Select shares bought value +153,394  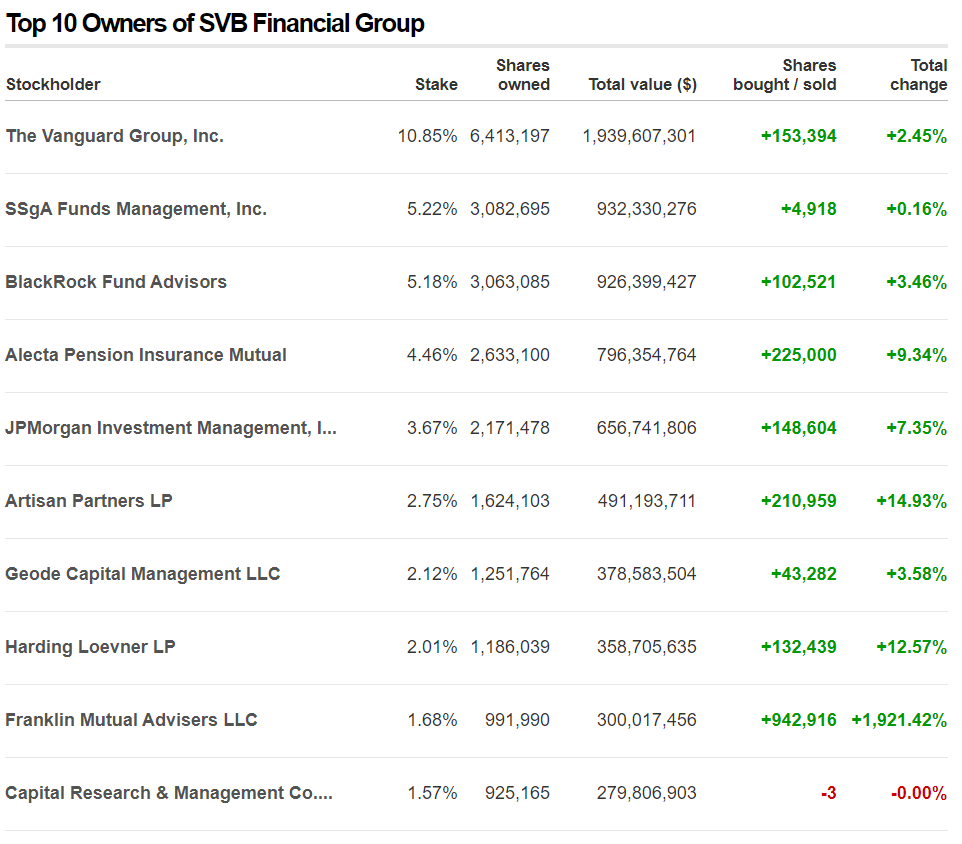(799, 136)
